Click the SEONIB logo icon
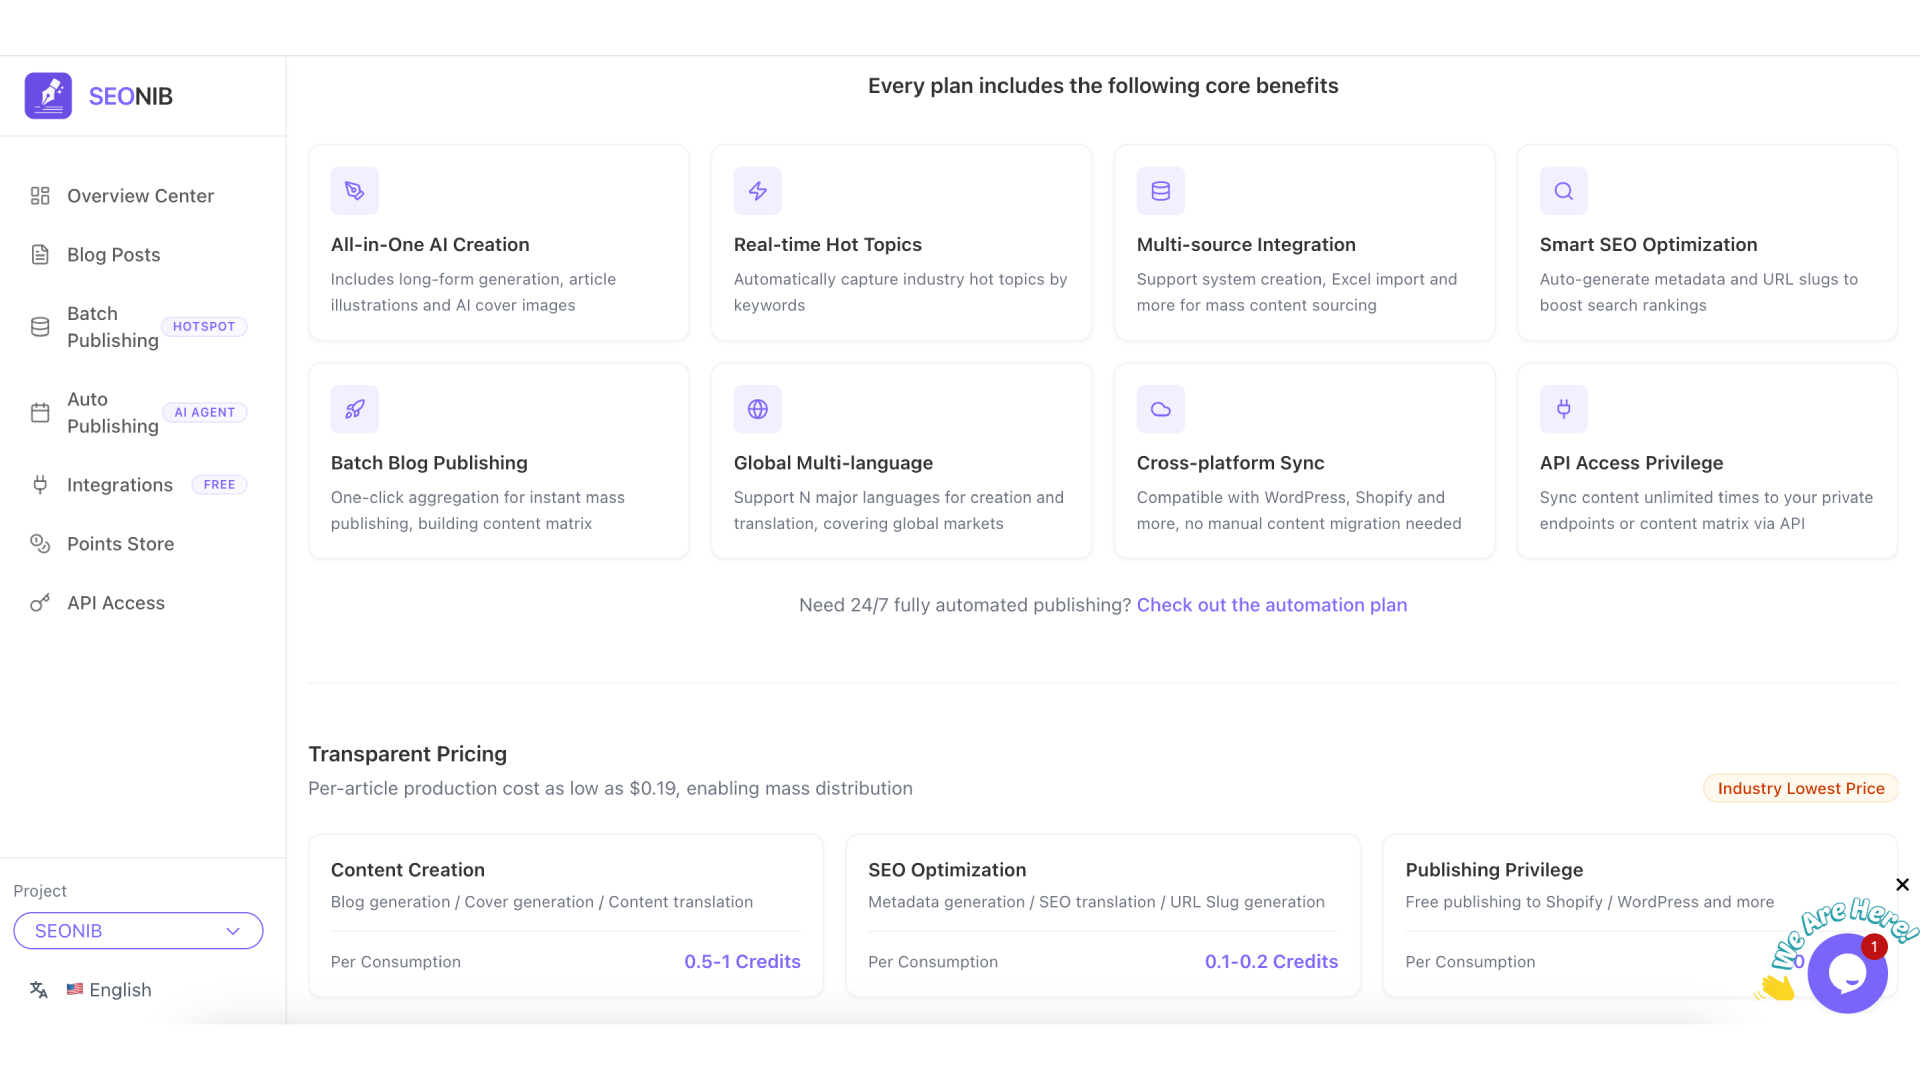 [x=48, y=96]
